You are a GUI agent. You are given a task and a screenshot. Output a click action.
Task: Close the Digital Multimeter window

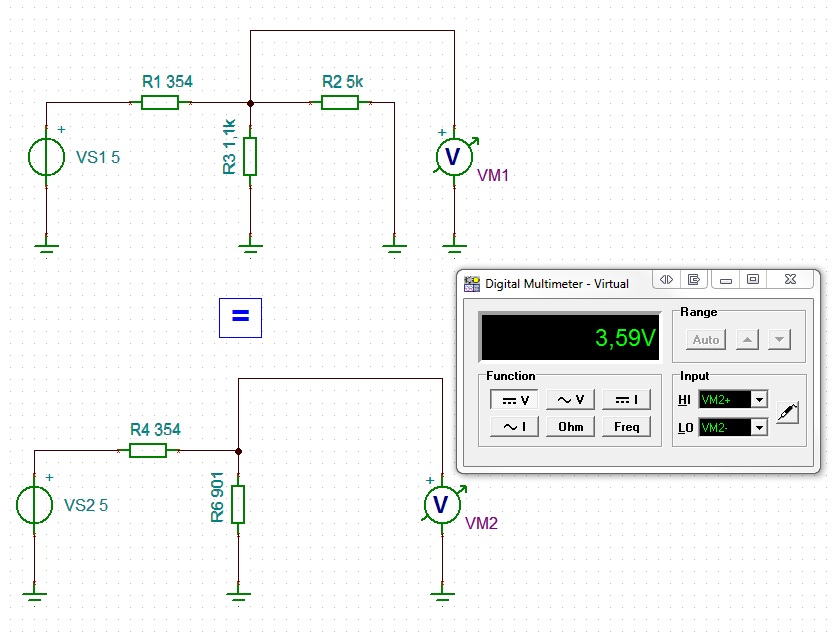click(x=790, y=279)
